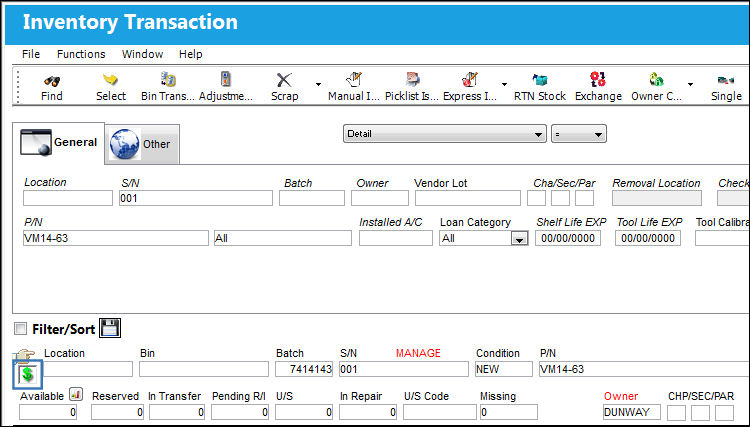This screenshot has width=750, height=427.
Task: Click the Available quantity field
Action: 48,412
